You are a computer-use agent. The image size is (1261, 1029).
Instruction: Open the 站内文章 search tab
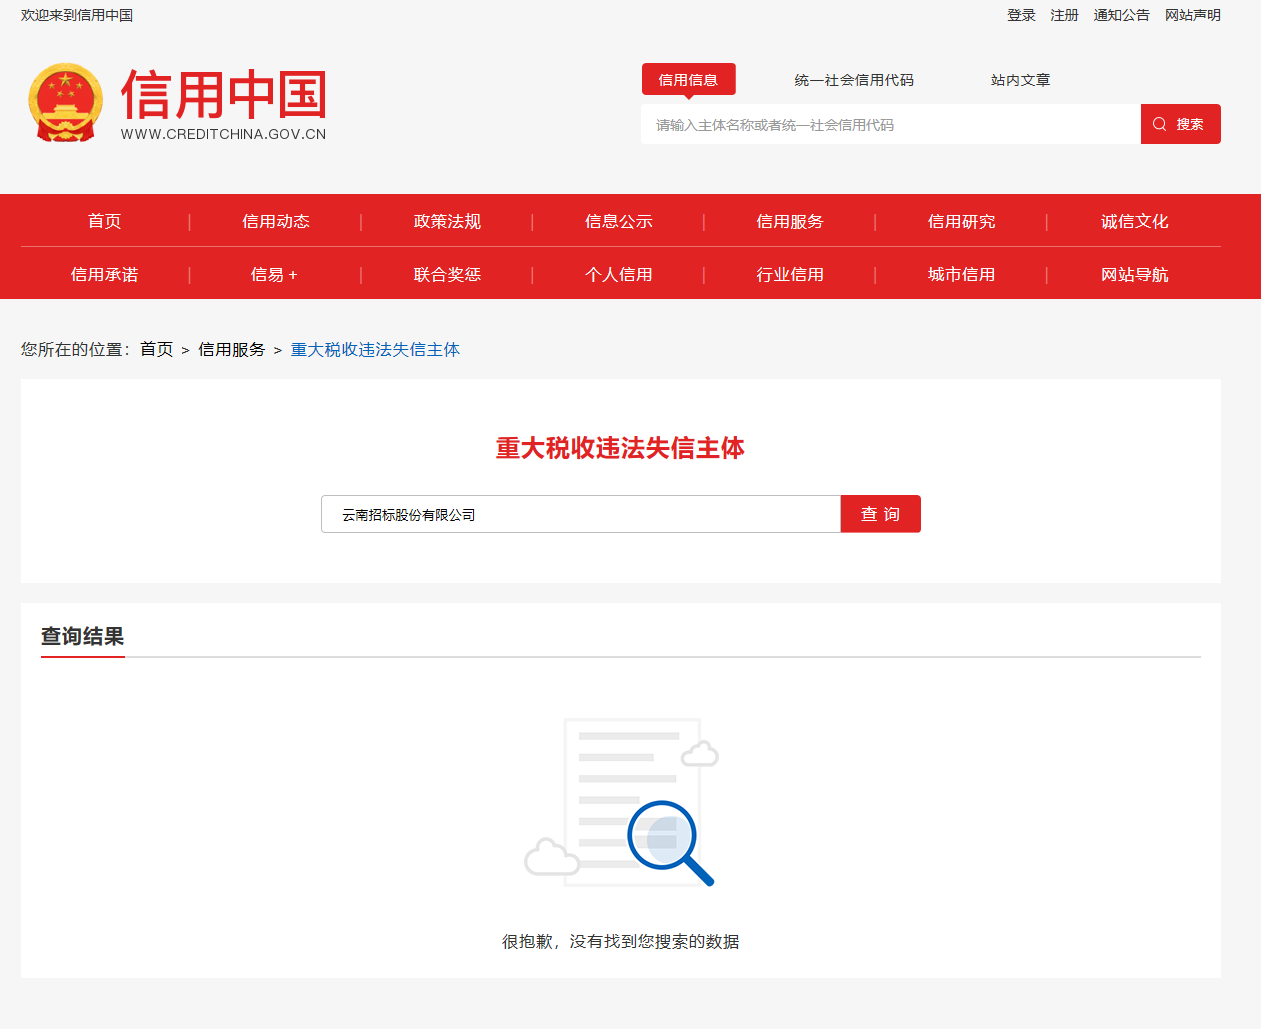1019,79
